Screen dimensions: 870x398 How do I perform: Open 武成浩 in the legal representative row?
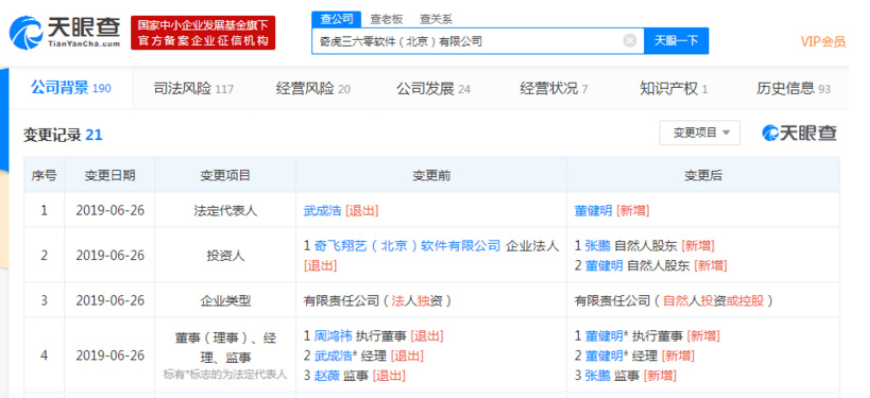[x=322, y=210]
